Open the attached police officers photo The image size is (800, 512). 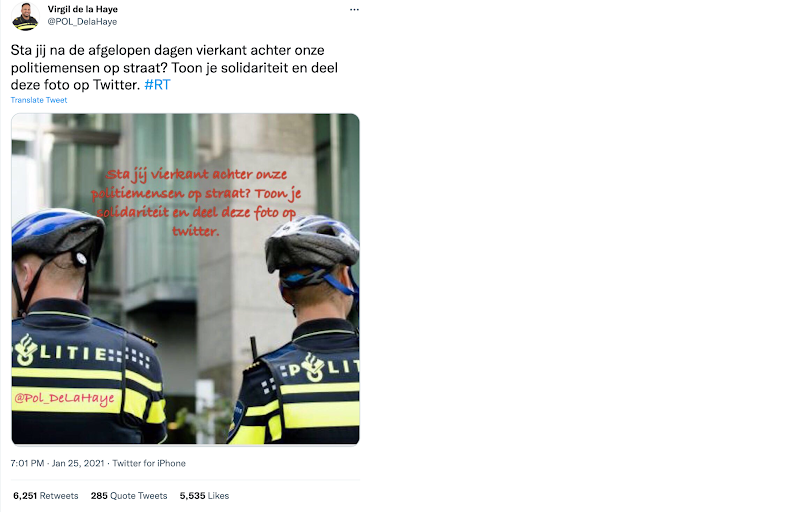point(185,279)
